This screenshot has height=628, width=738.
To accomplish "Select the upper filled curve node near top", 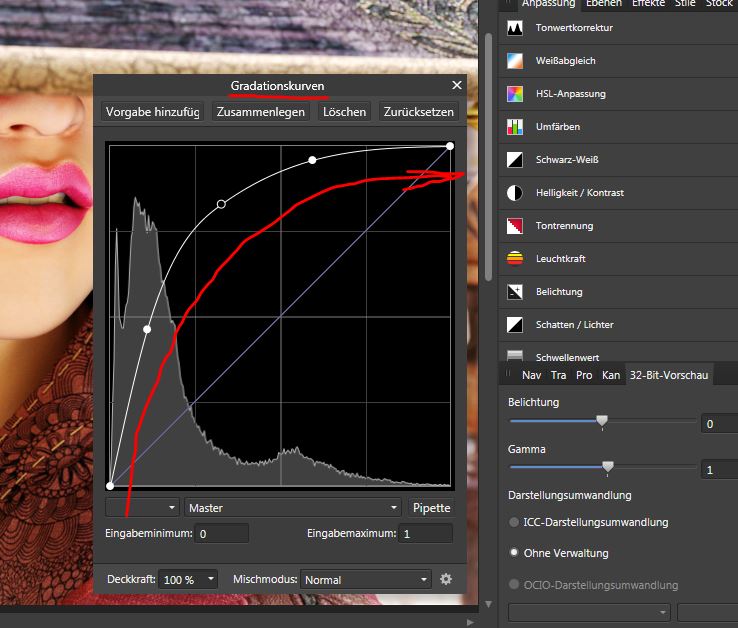I will tap(313, 160).
